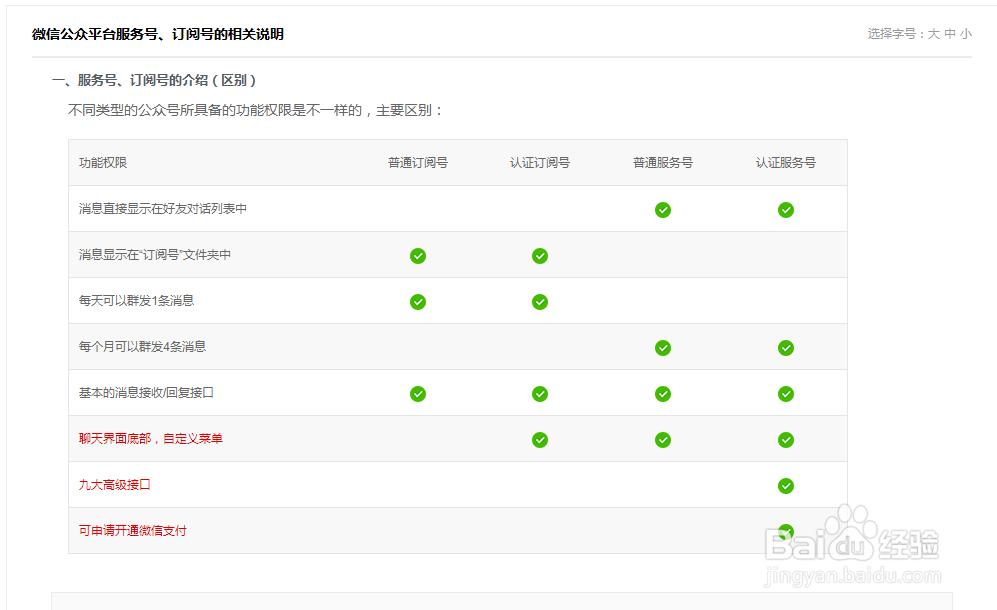Click 普通服务号 checkmark in 自定义菜单 row

point(663,440)
